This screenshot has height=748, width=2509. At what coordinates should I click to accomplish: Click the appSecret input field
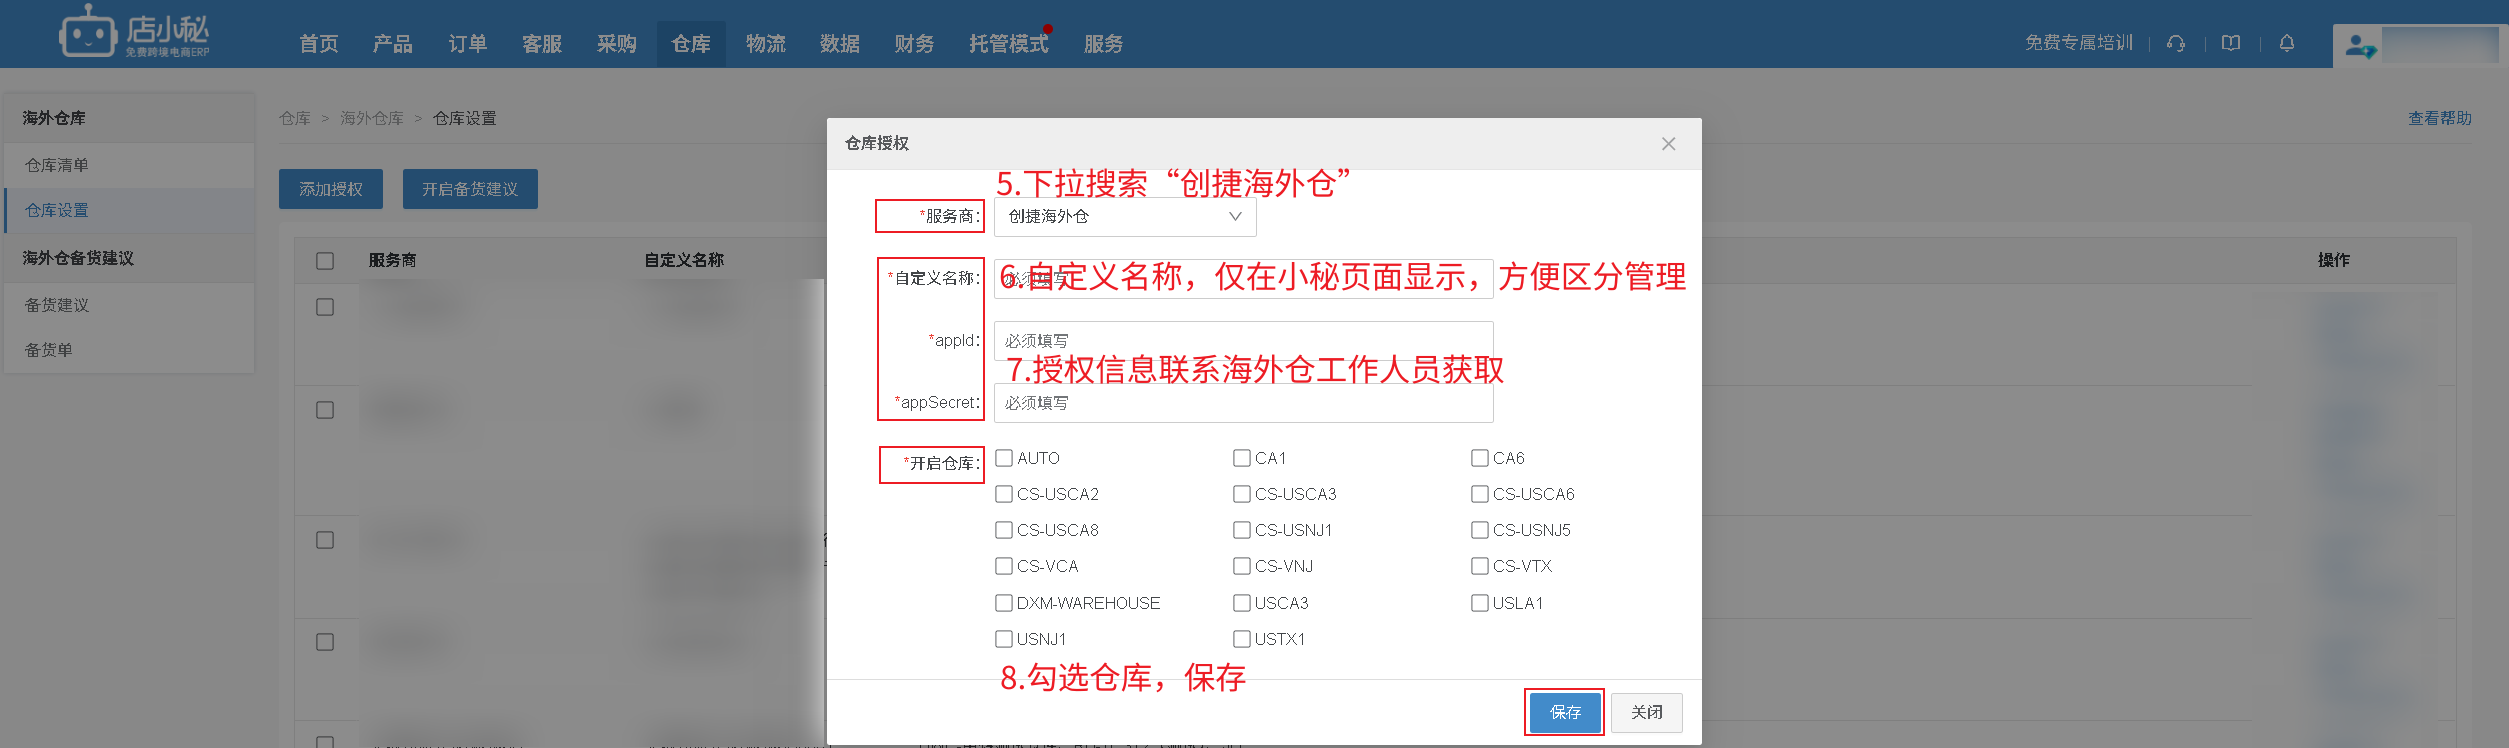[1242, 403]
